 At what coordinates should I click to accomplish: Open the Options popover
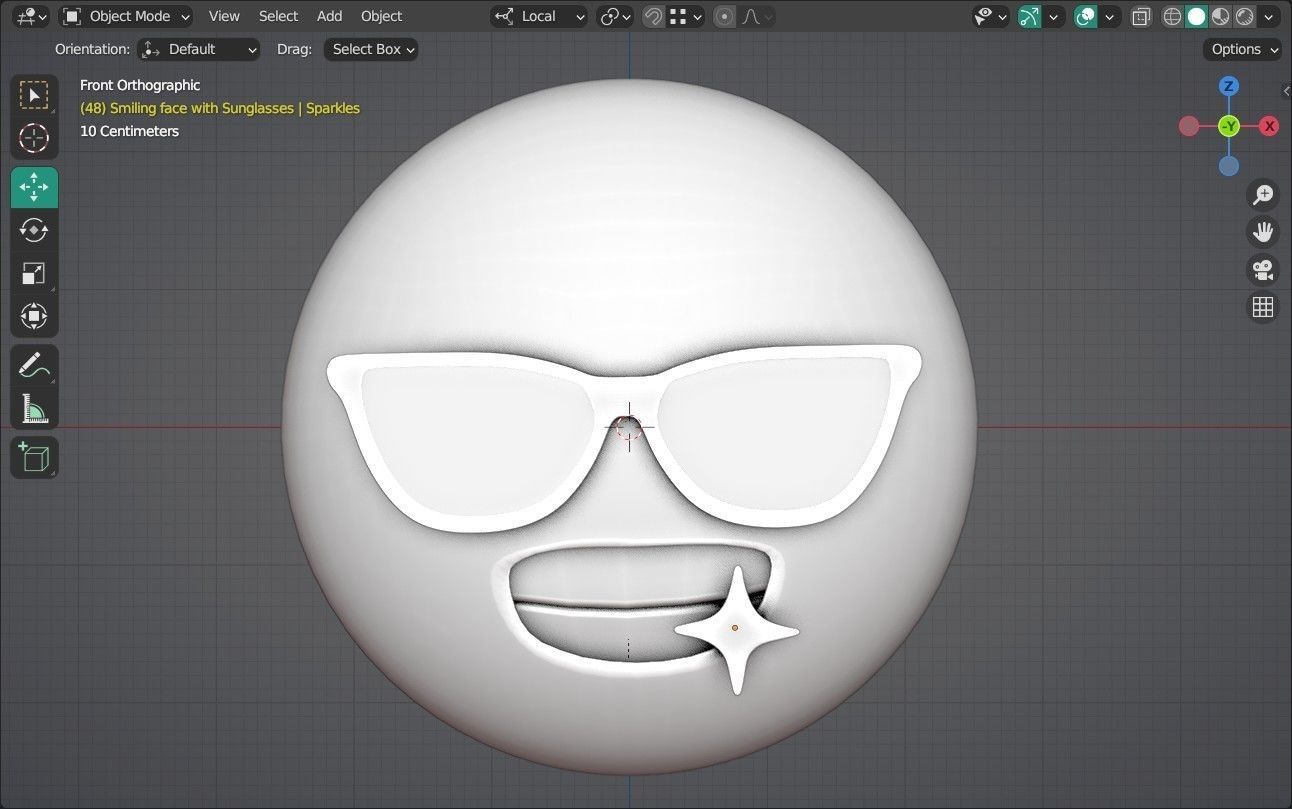[x=1243, y=49]
